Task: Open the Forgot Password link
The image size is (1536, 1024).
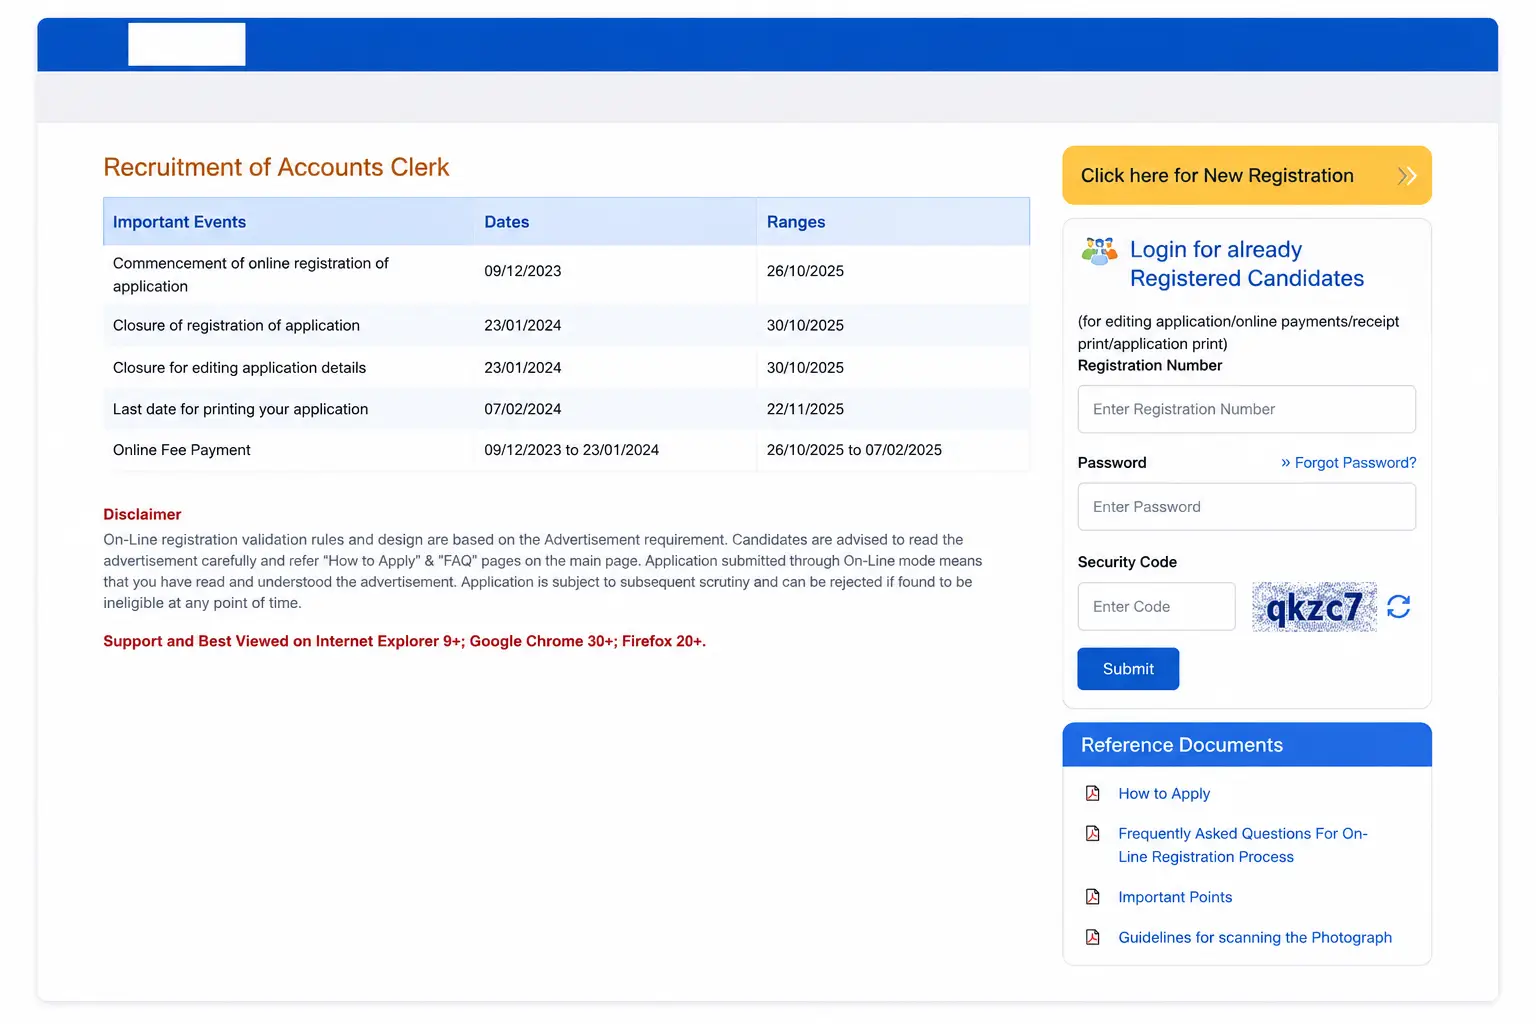Action: pyautogui.click(x=1348, y=463)
